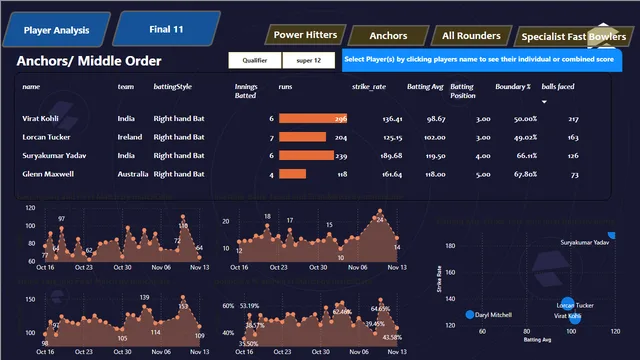This screenshot has width=640, height=360.
Task: Select player Lorcan Tucker in table
Action: (46, 137)
